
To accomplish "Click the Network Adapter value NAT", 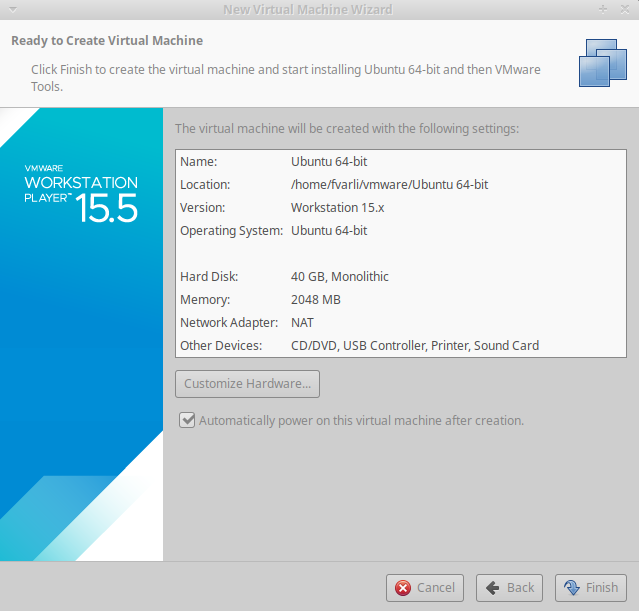I will pyautogui.click(x=302, y=322).
